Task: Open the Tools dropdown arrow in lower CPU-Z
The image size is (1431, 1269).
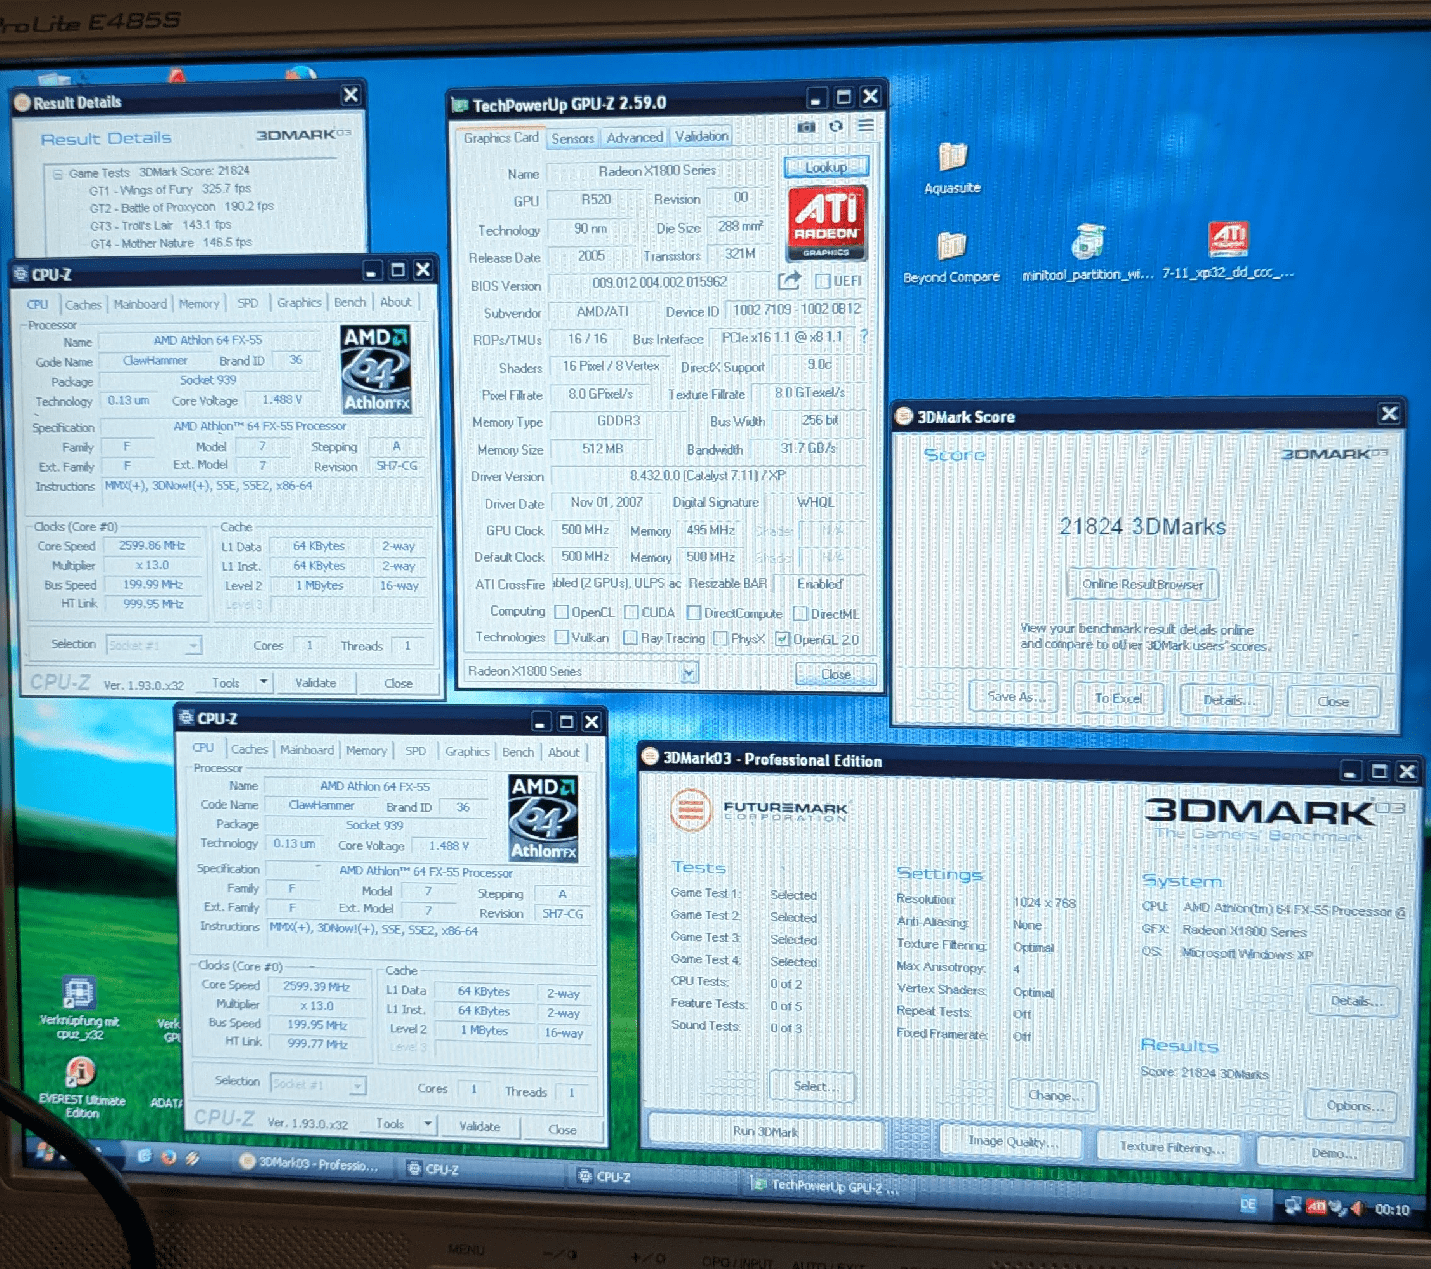Action: pos(428,1124)
